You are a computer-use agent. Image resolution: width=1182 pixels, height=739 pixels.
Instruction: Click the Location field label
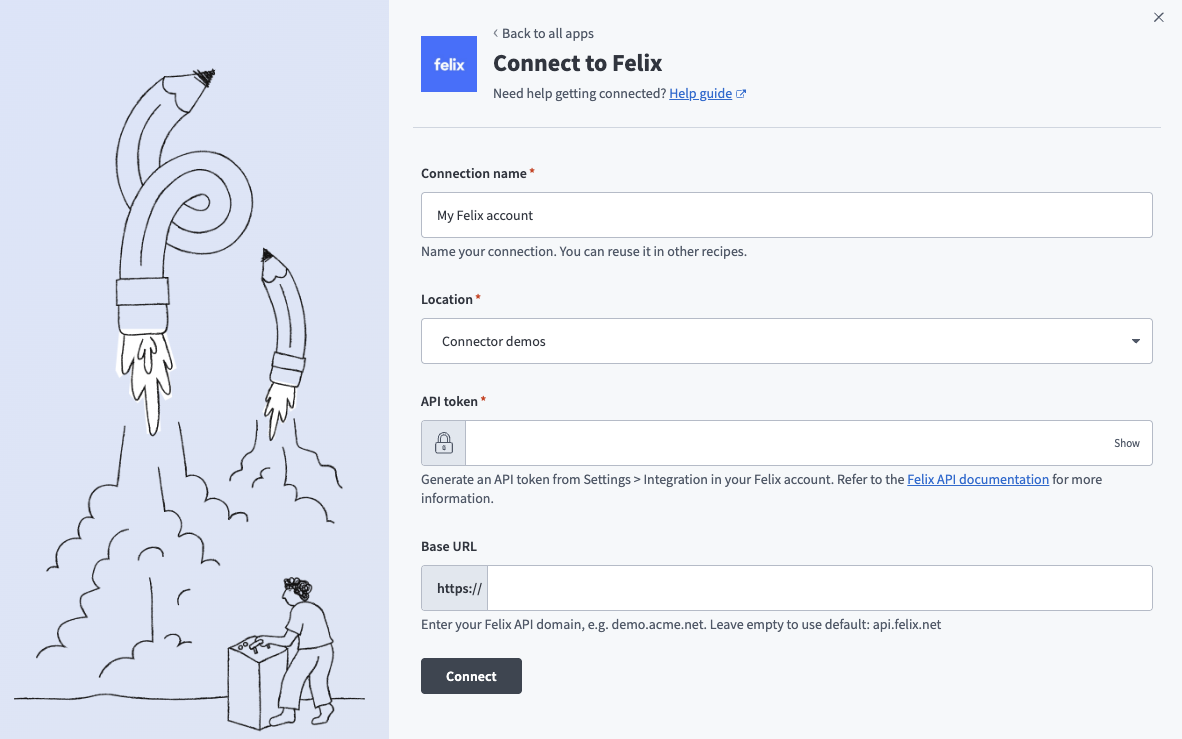[x=447, y=300]
